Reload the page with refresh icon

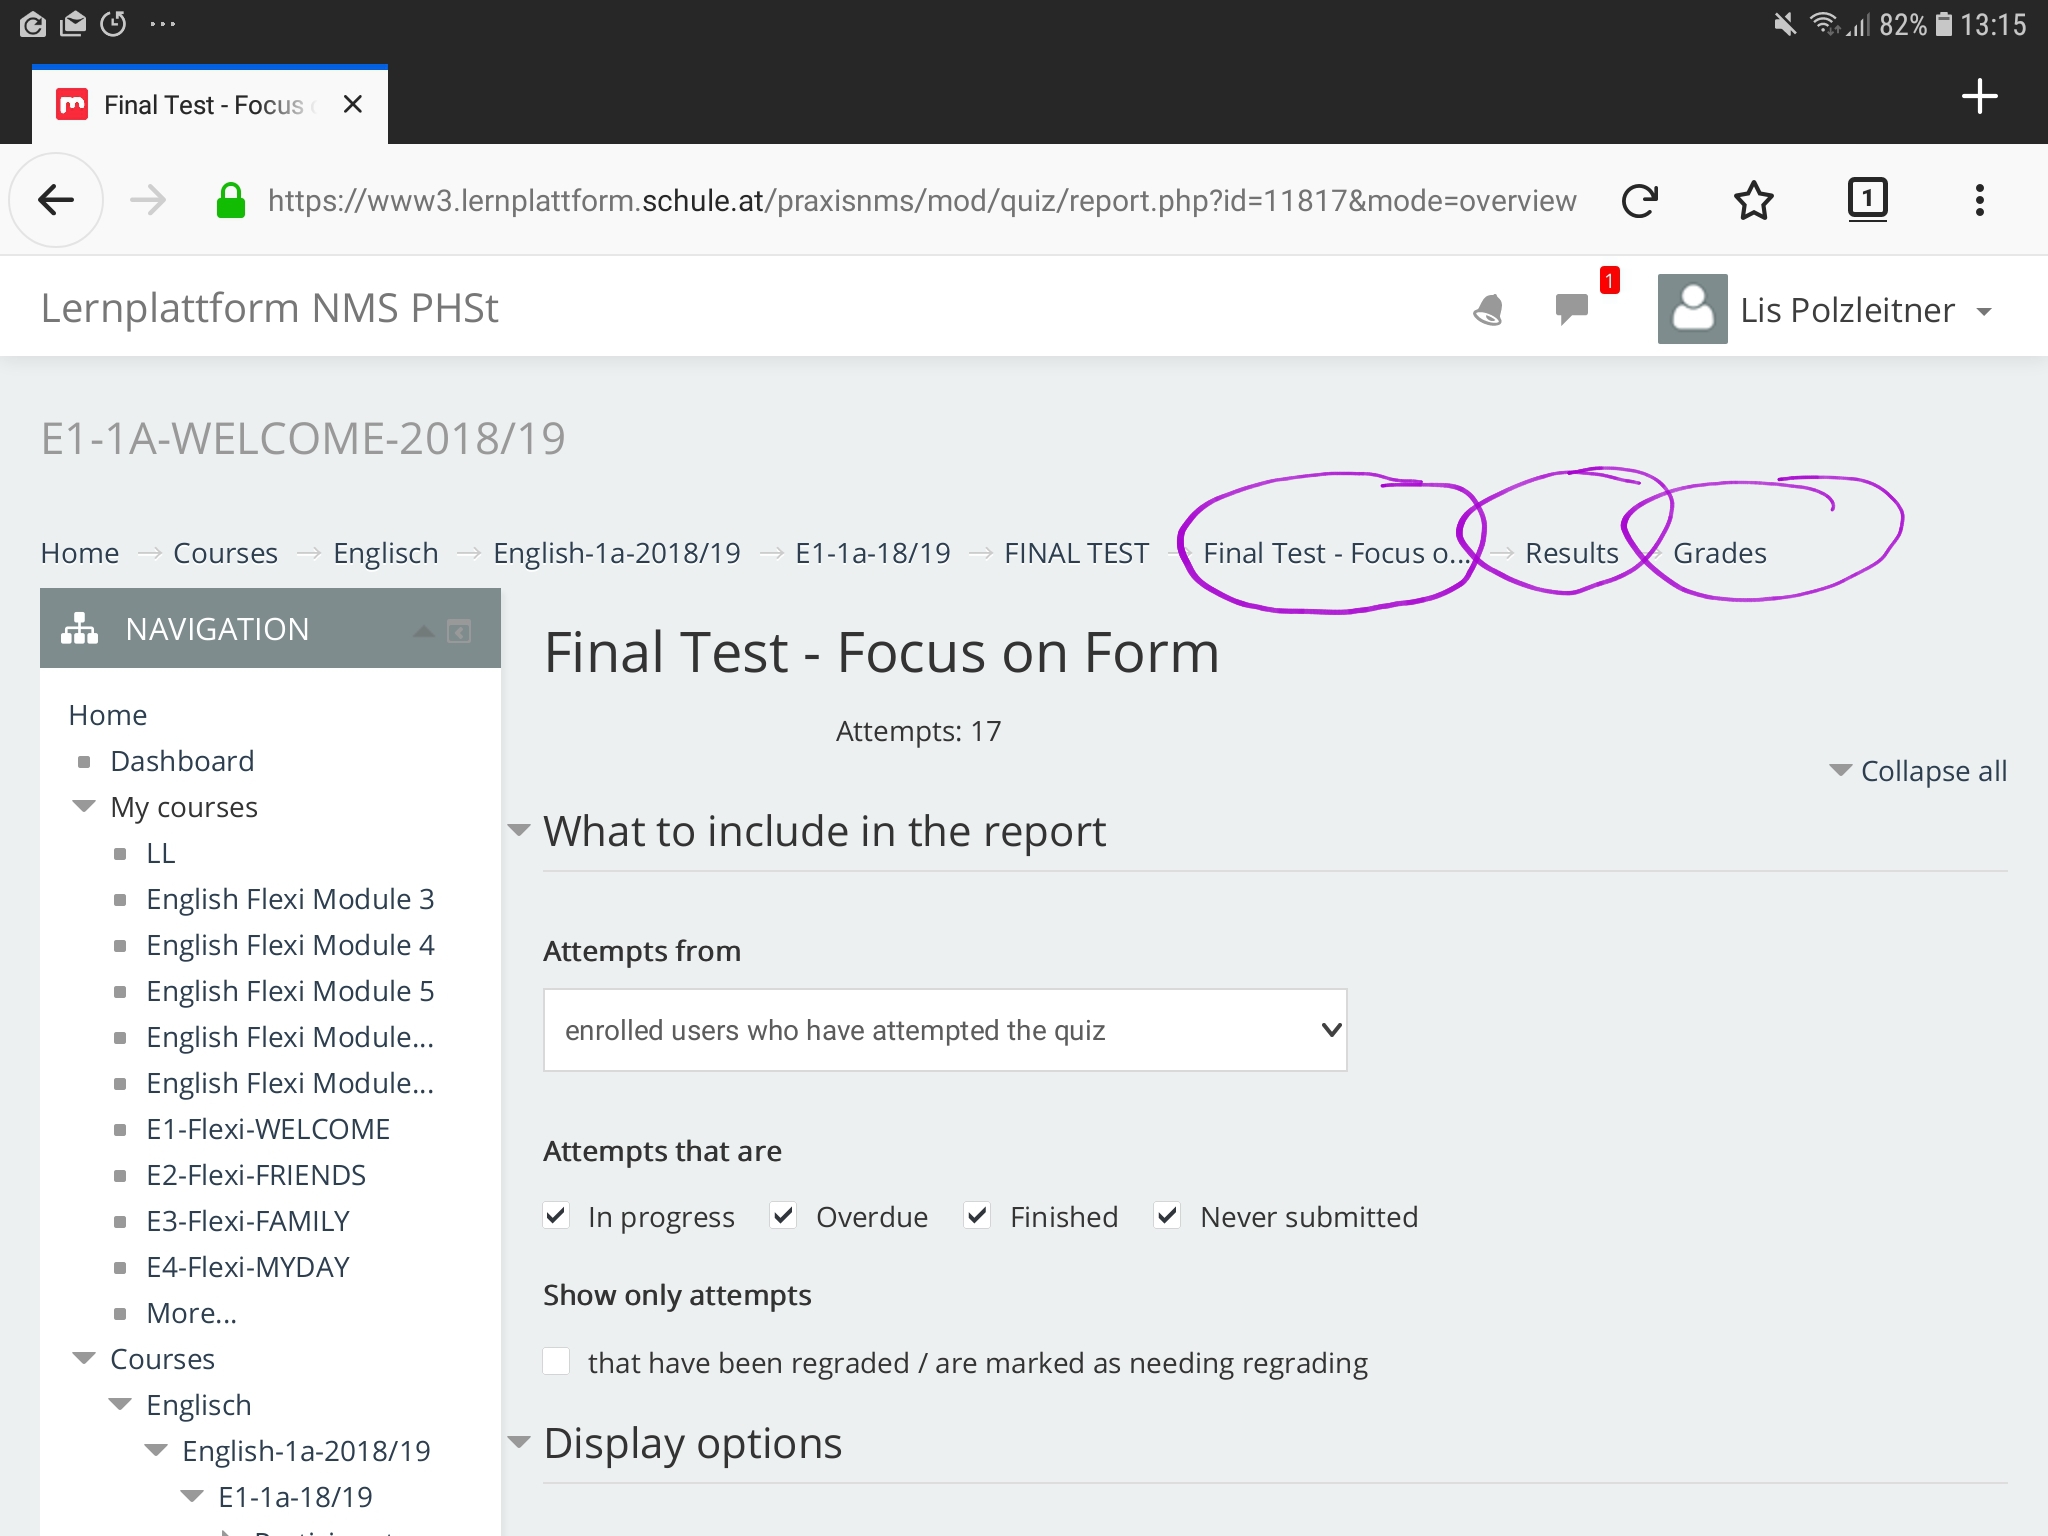pyautogui.click(x=1639, y=200)
